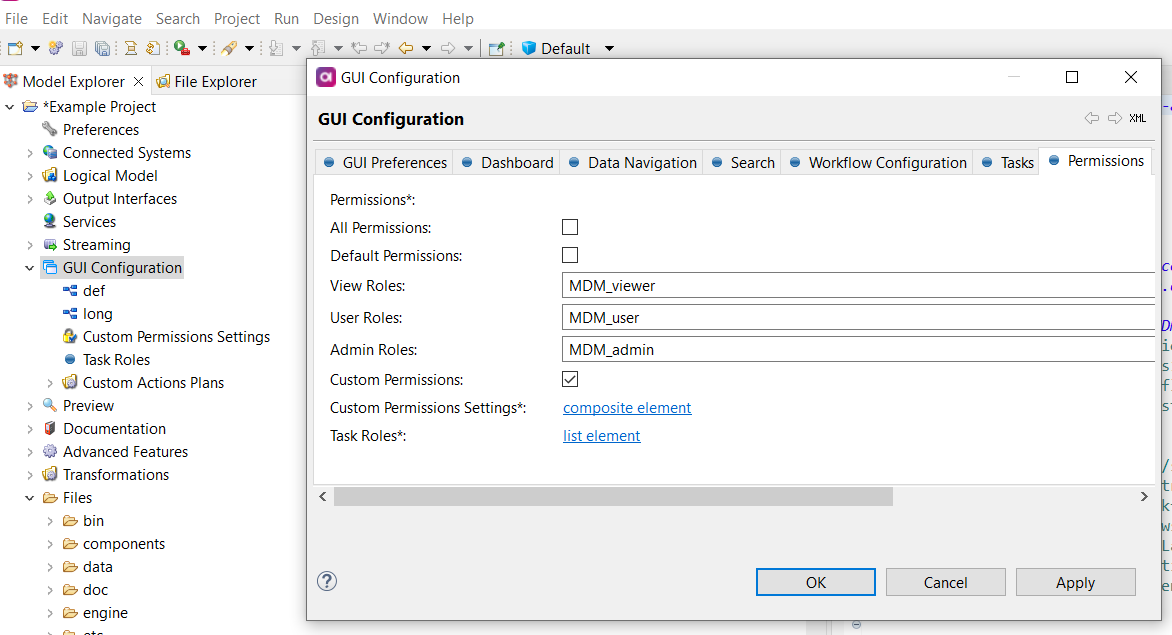Image resolution: width=1172 pixels, height=635 pixels.
Task: Switch to the Workflow Configuration tab
Action: 886,163
